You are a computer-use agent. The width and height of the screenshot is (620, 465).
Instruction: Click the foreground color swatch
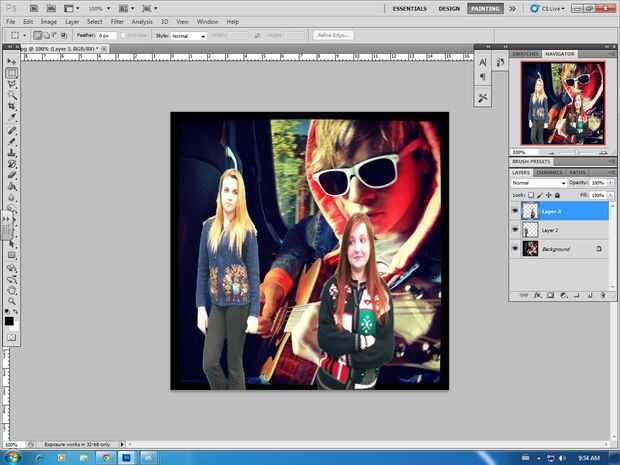click(x=9, y=321)
